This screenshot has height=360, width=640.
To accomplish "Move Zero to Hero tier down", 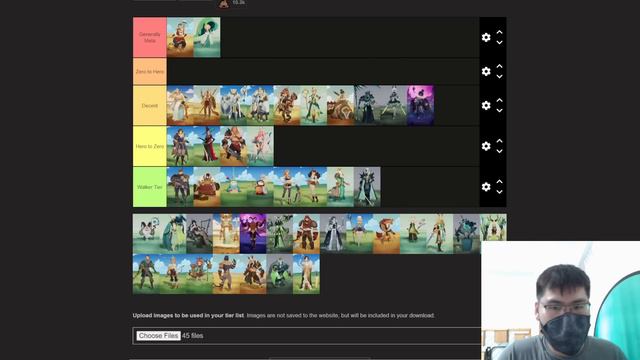I will (x=499, y=76).
